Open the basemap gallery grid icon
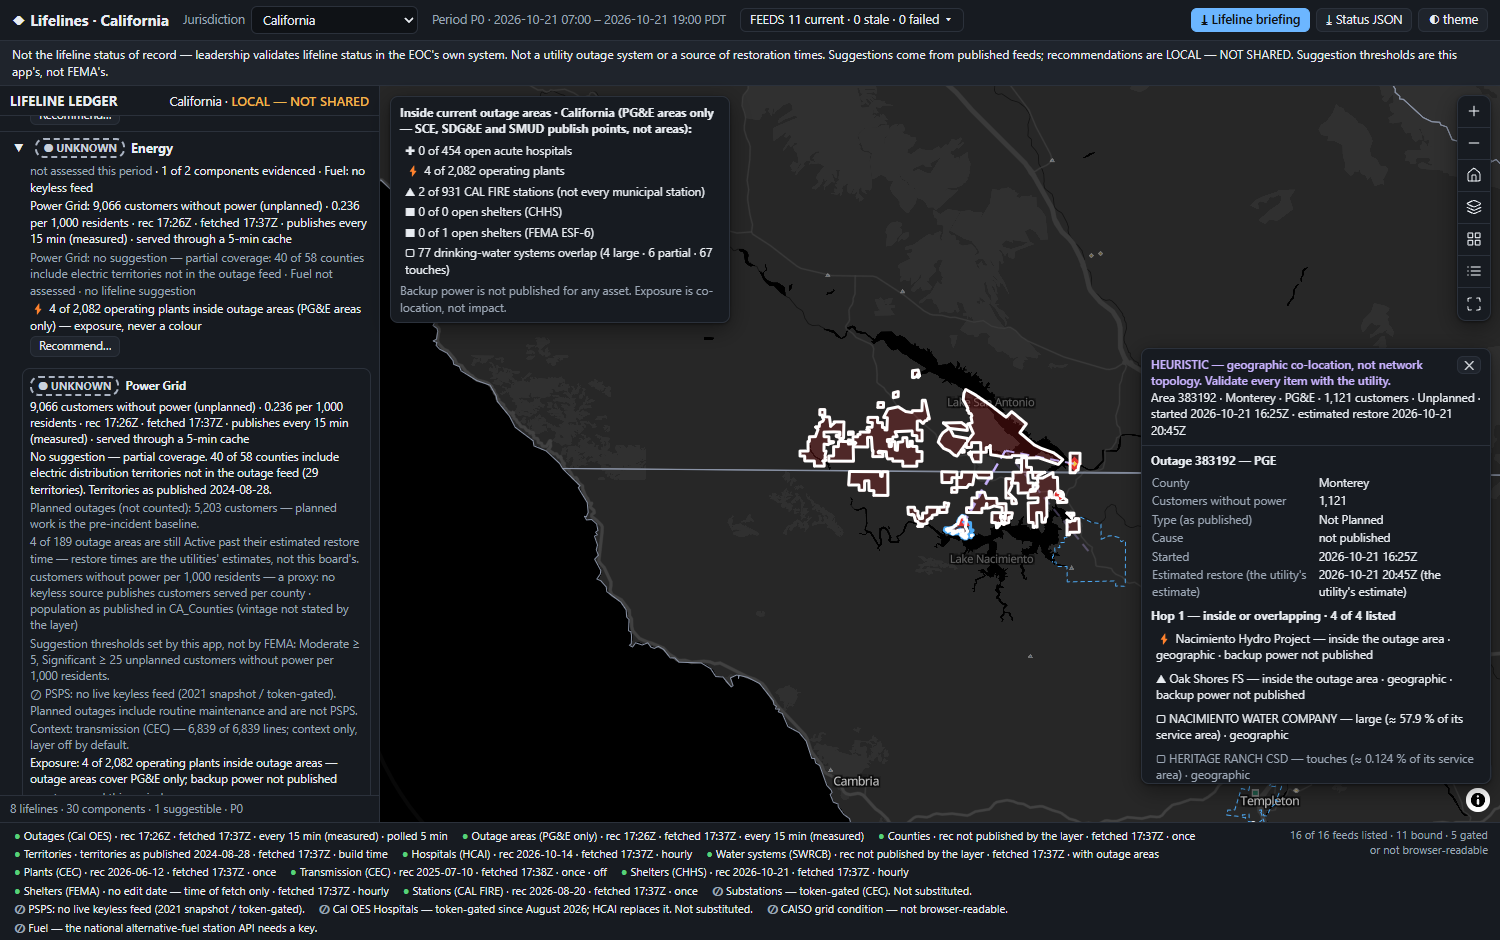This screenshot has width=1500, height=940. click(x=1474, y=239)
